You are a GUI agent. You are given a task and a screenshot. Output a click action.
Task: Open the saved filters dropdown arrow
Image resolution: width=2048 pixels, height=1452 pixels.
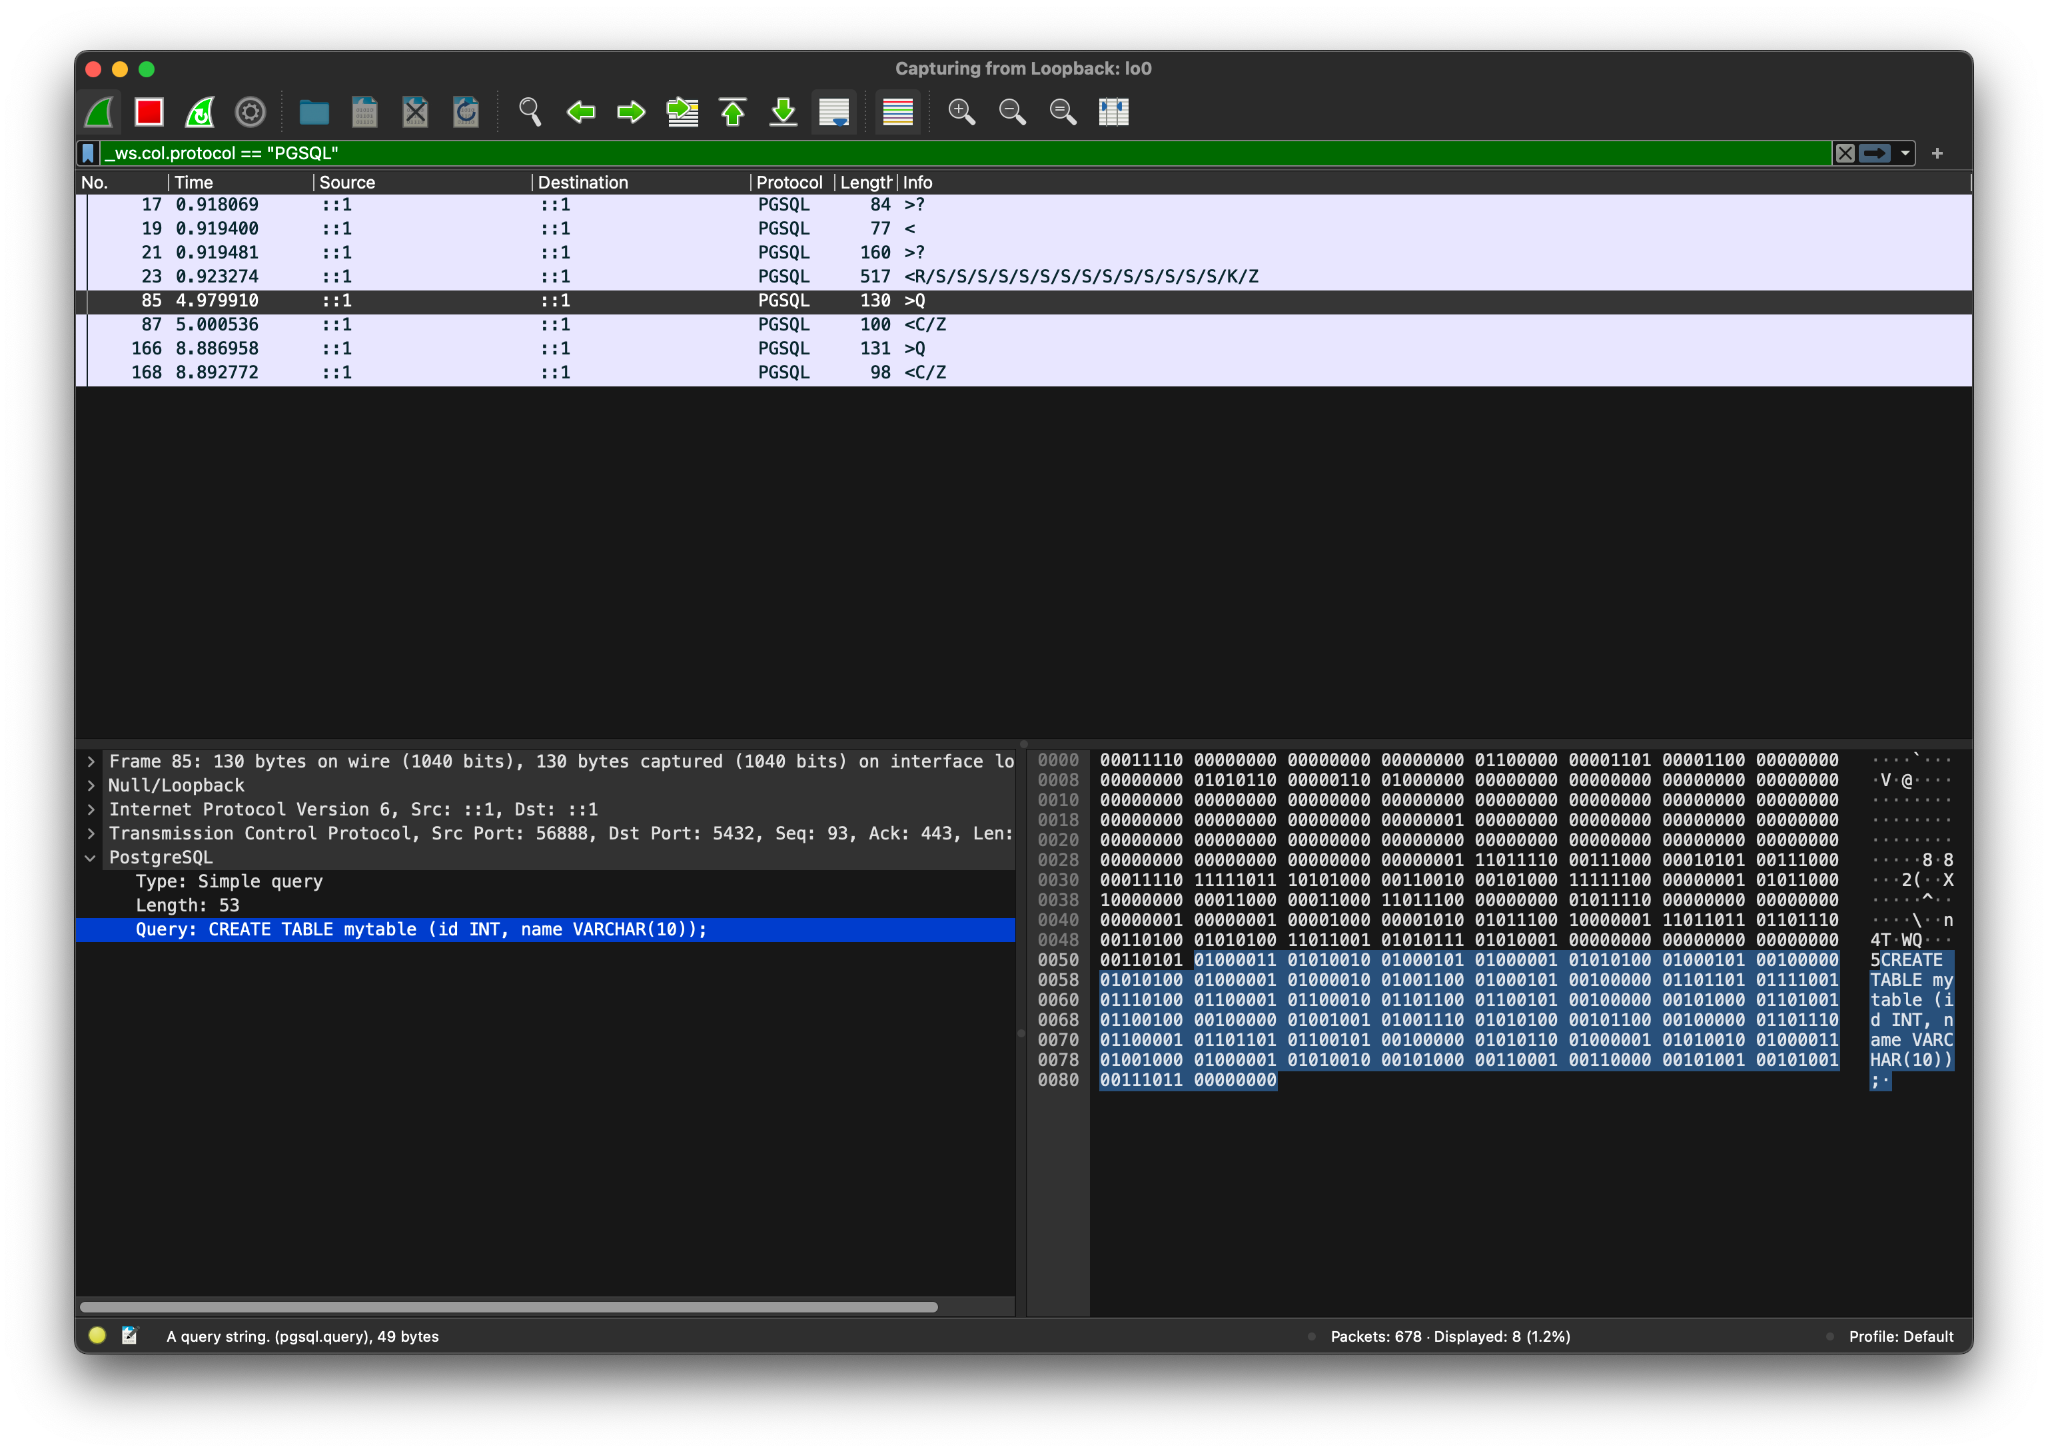[1903, 153]
